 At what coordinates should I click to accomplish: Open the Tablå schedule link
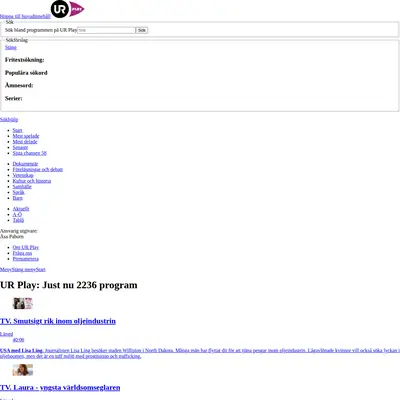(x=18, y=220)
